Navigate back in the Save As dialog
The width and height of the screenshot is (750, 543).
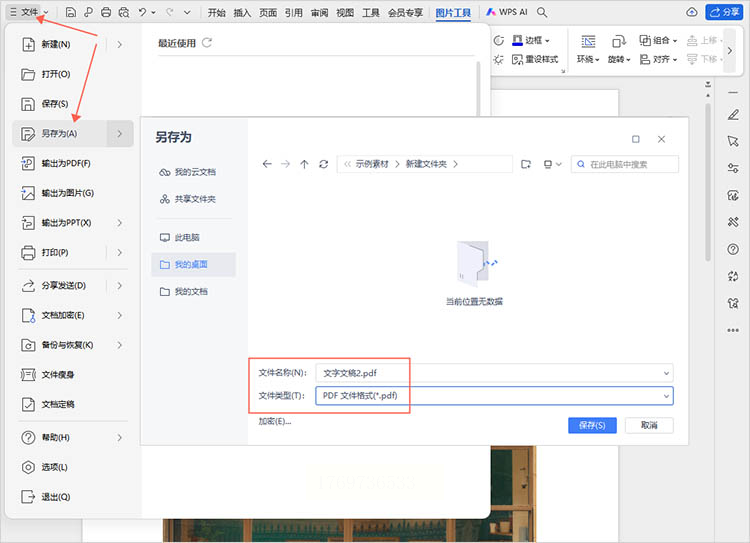click(267, 164)
